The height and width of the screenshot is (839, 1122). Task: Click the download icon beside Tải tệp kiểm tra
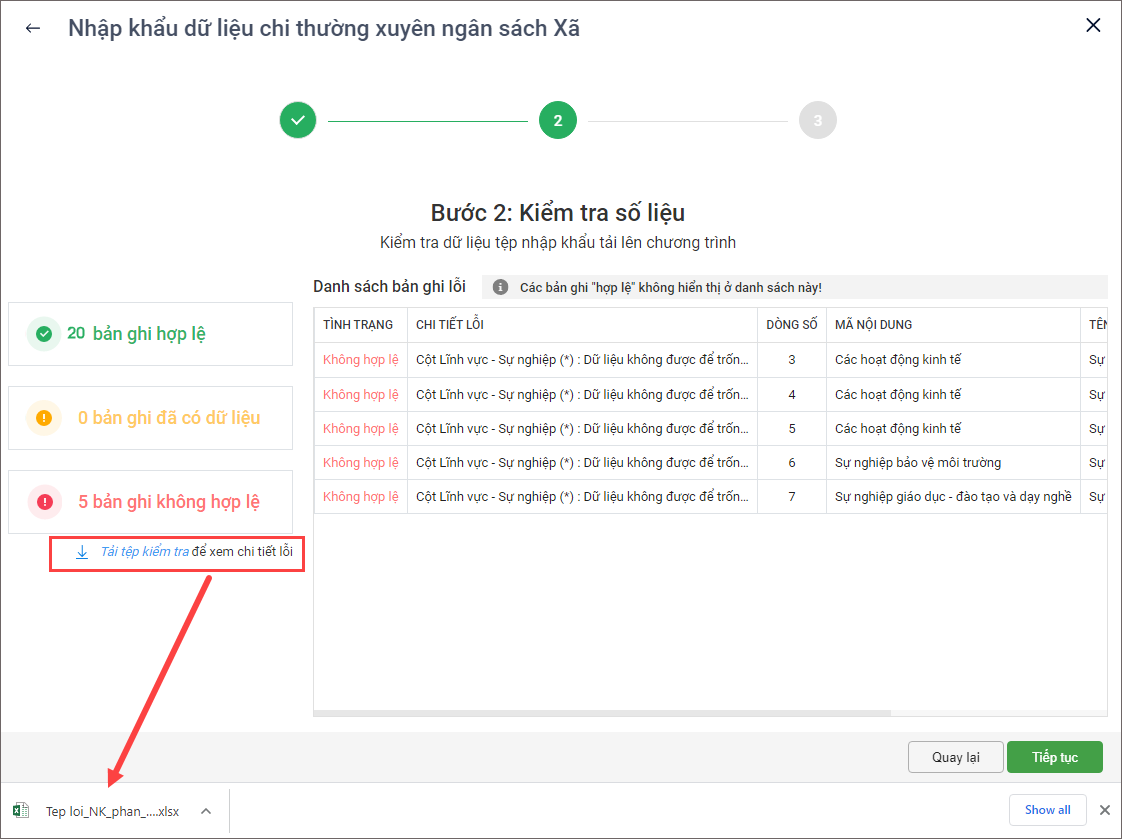(x=82, y=552)
